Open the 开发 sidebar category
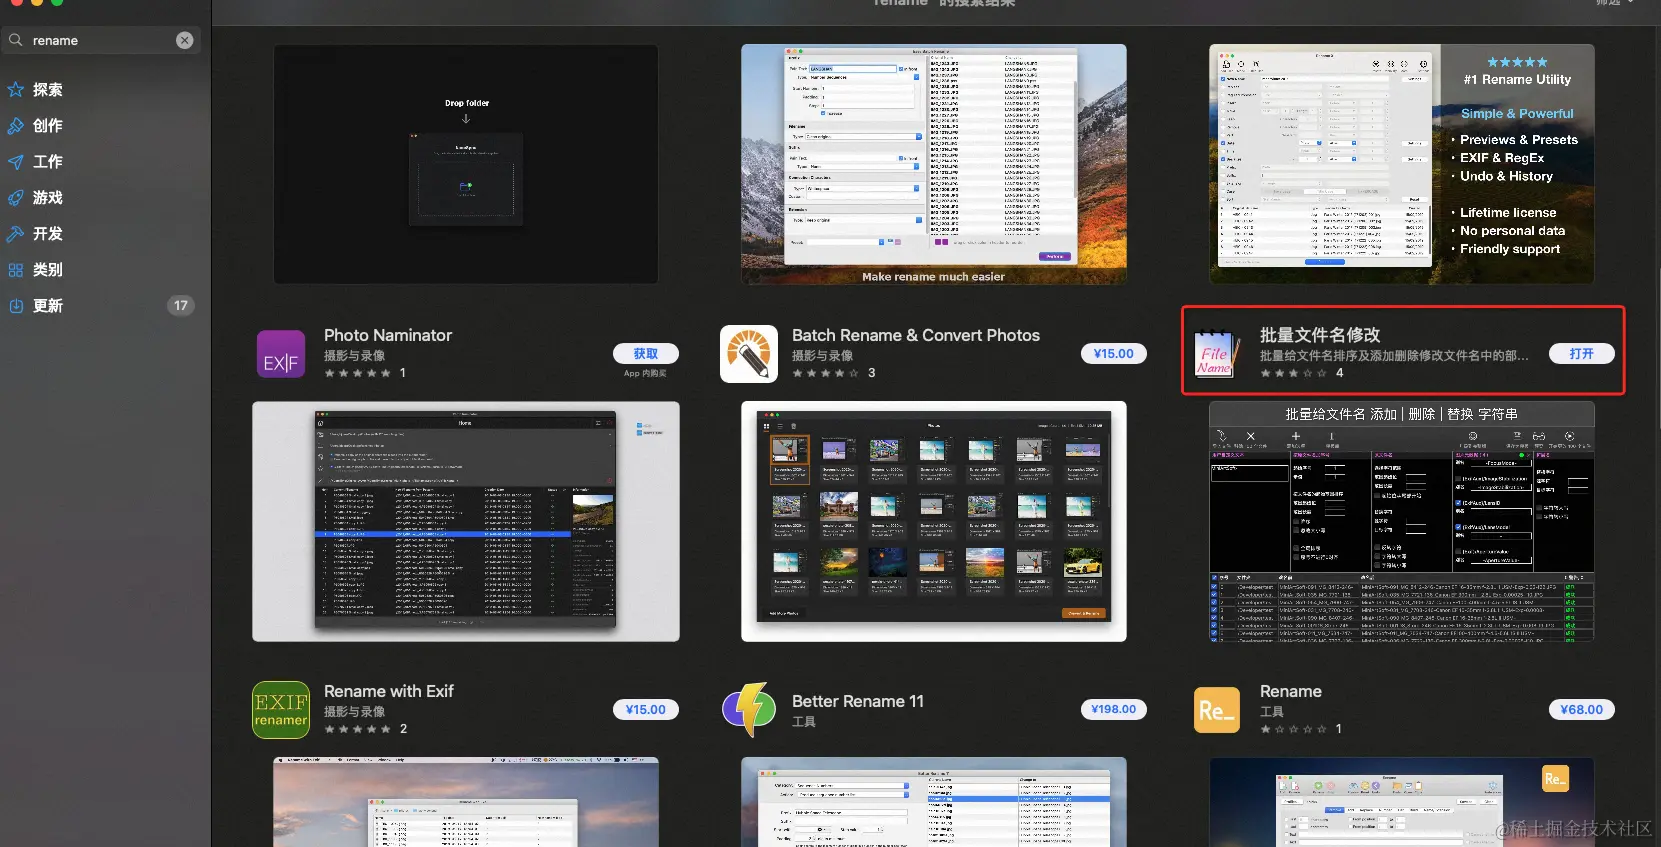1661x847 pixels. coord(47,234)
